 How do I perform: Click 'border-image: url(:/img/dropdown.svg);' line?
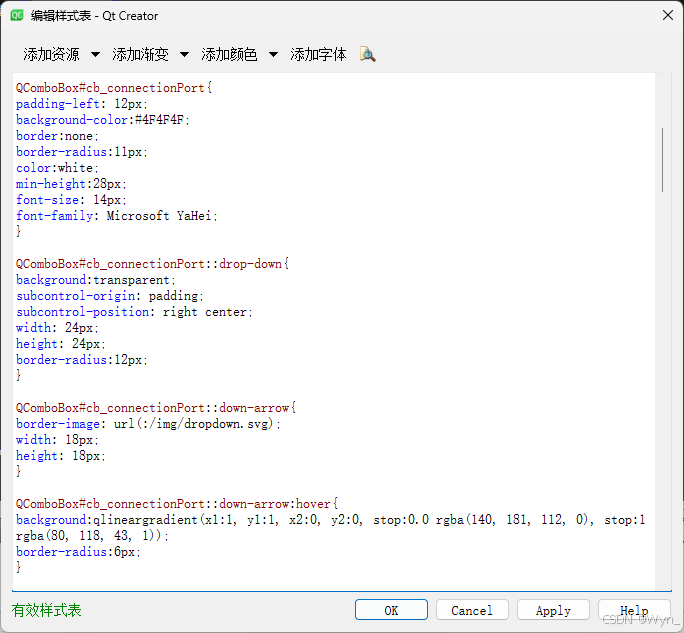pyautogui.click(x=148, y=424)
